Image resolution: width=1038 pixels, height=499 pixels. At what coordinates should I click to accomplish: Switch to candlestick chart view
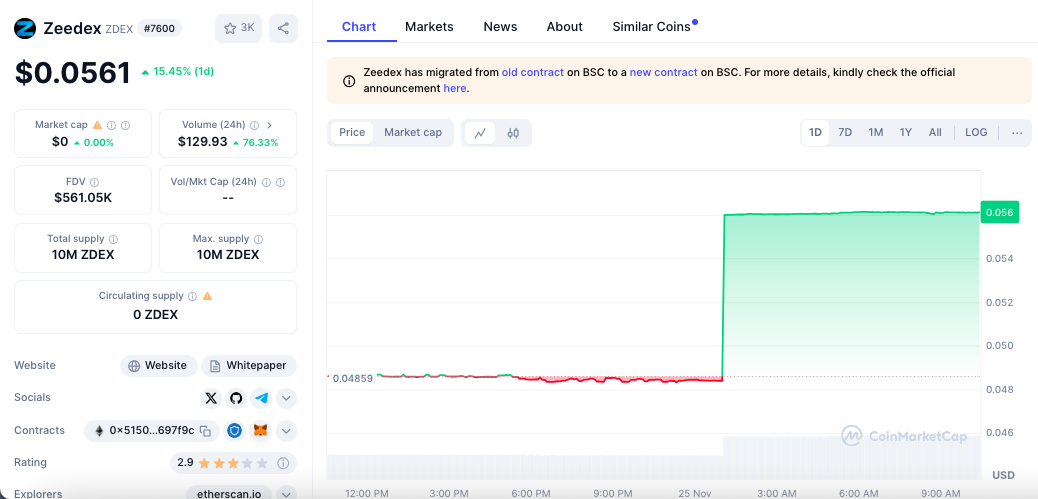point(513,132)
